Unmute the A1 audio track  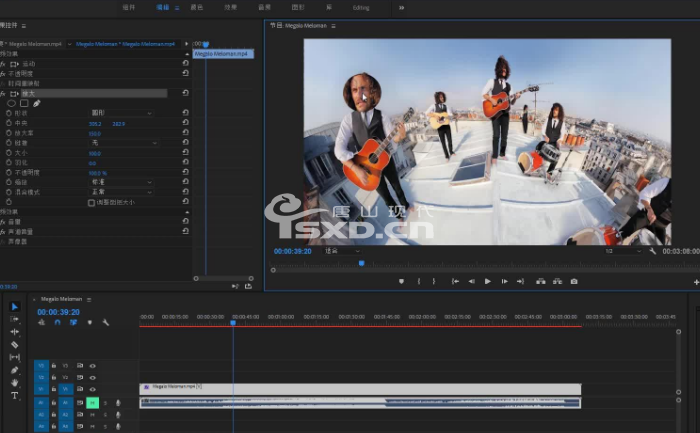click(x=92, y=403)
